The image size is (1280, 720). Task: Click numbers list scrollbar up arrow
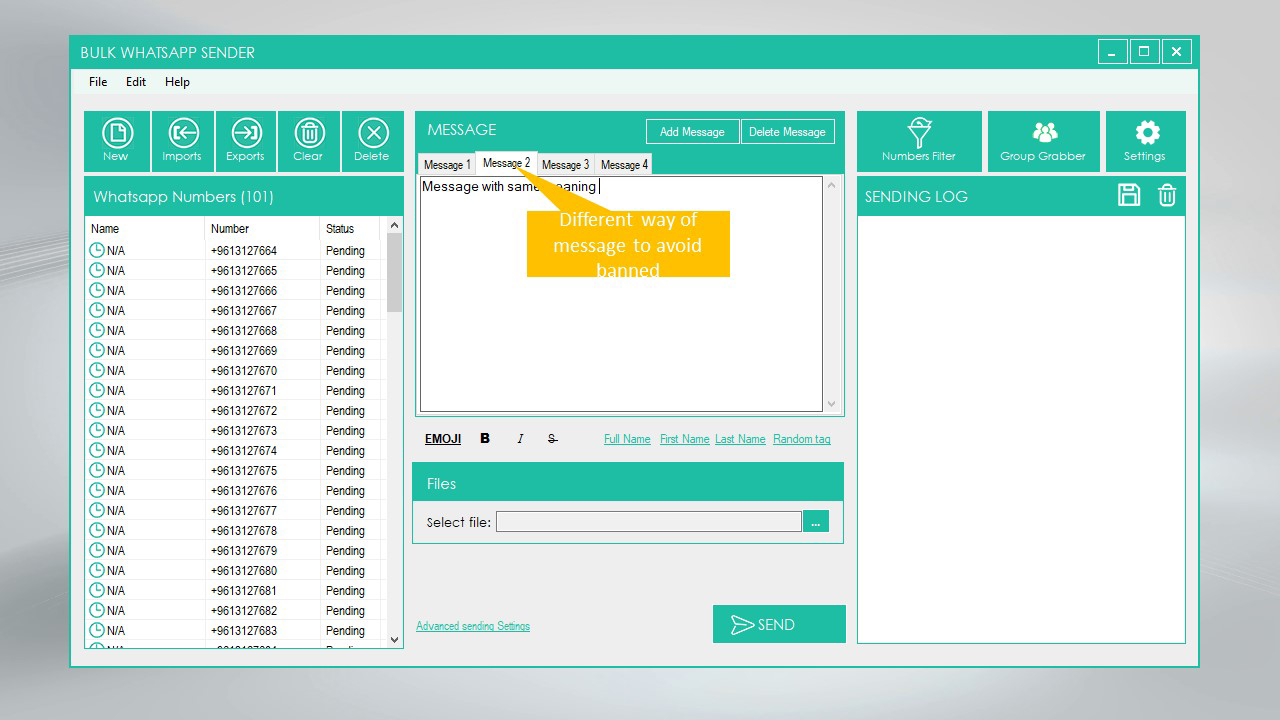point(394,226)
